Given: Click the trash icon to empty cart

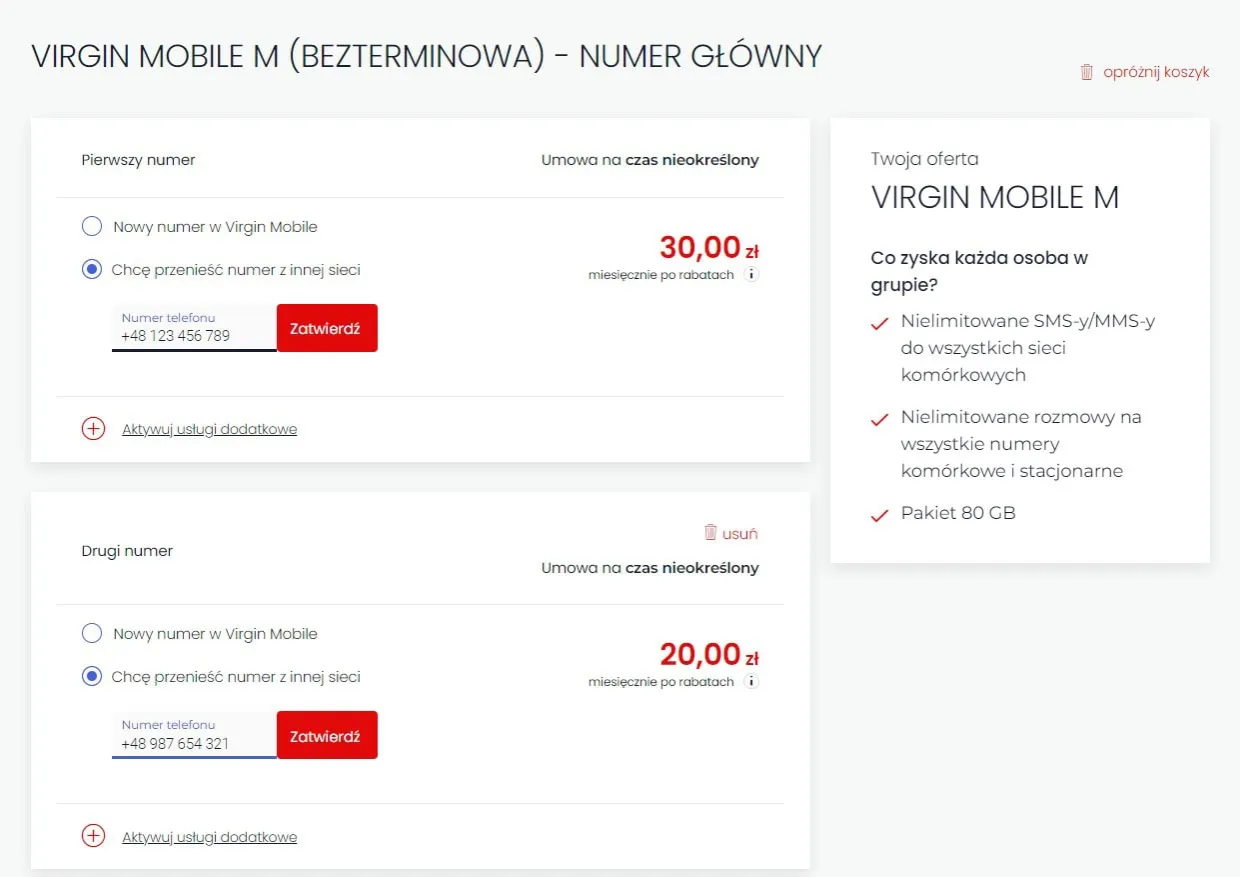Looking at the screenshot, I should point(1087,72).
